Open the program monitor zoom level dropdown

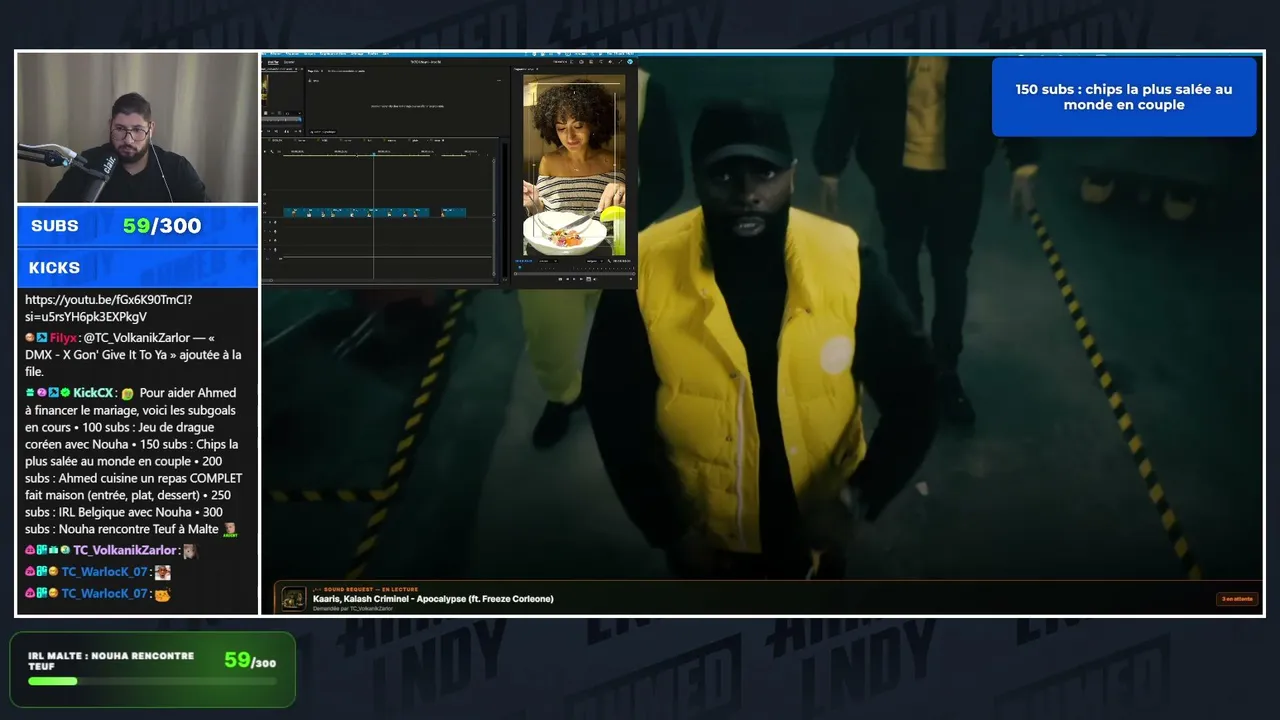549,261
